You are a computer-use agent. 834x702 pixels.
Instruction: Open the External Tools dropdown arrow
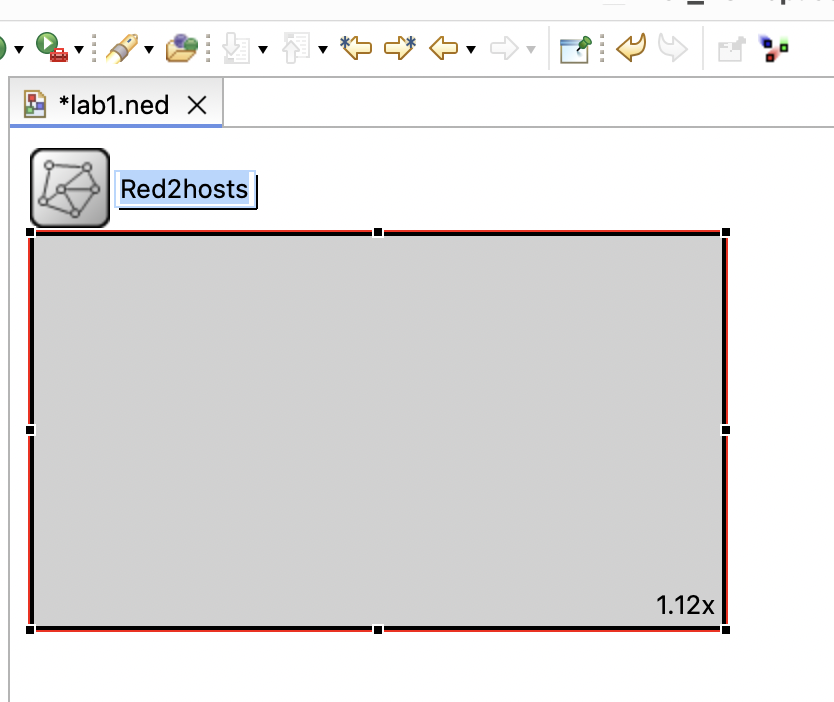click(x=79, y=49)
